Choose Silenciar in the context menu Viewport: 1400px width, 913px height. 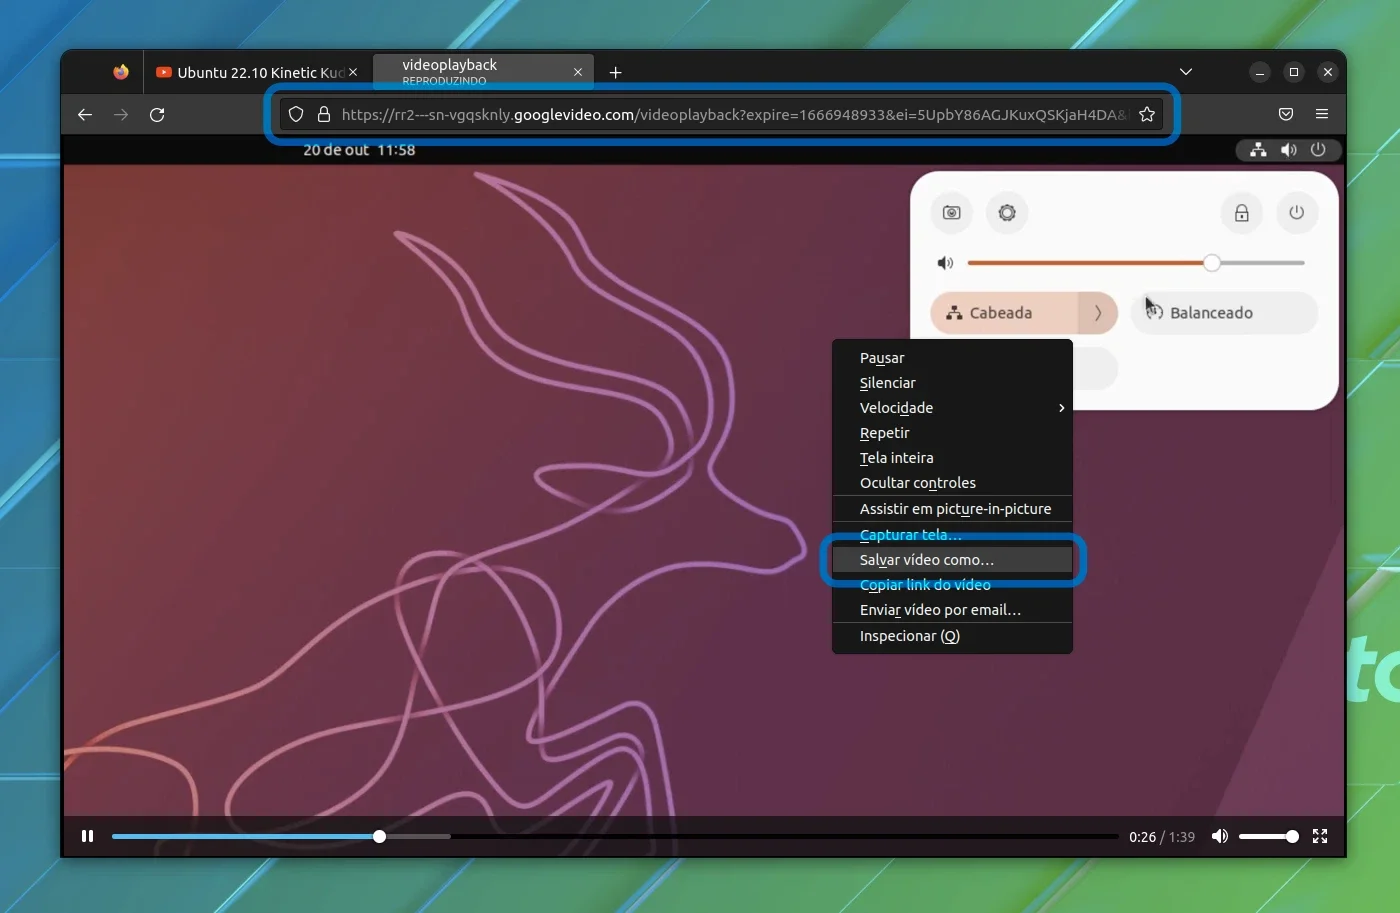pos(952,383)
